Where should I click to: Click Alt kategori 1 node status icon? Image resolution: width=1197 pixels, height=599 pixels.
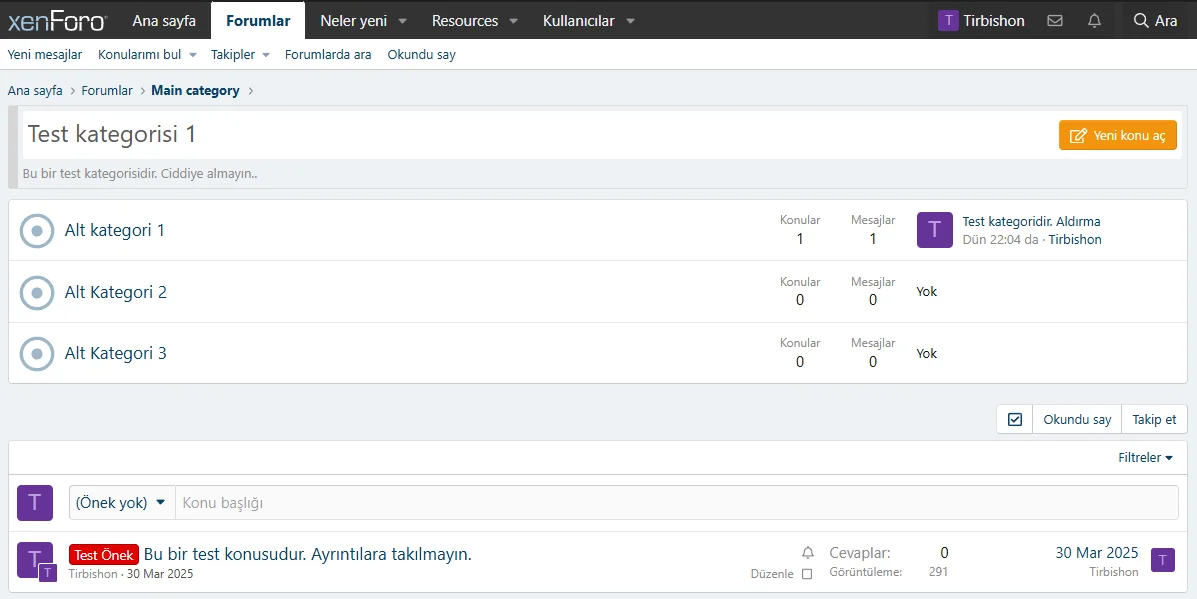point(37,230)
